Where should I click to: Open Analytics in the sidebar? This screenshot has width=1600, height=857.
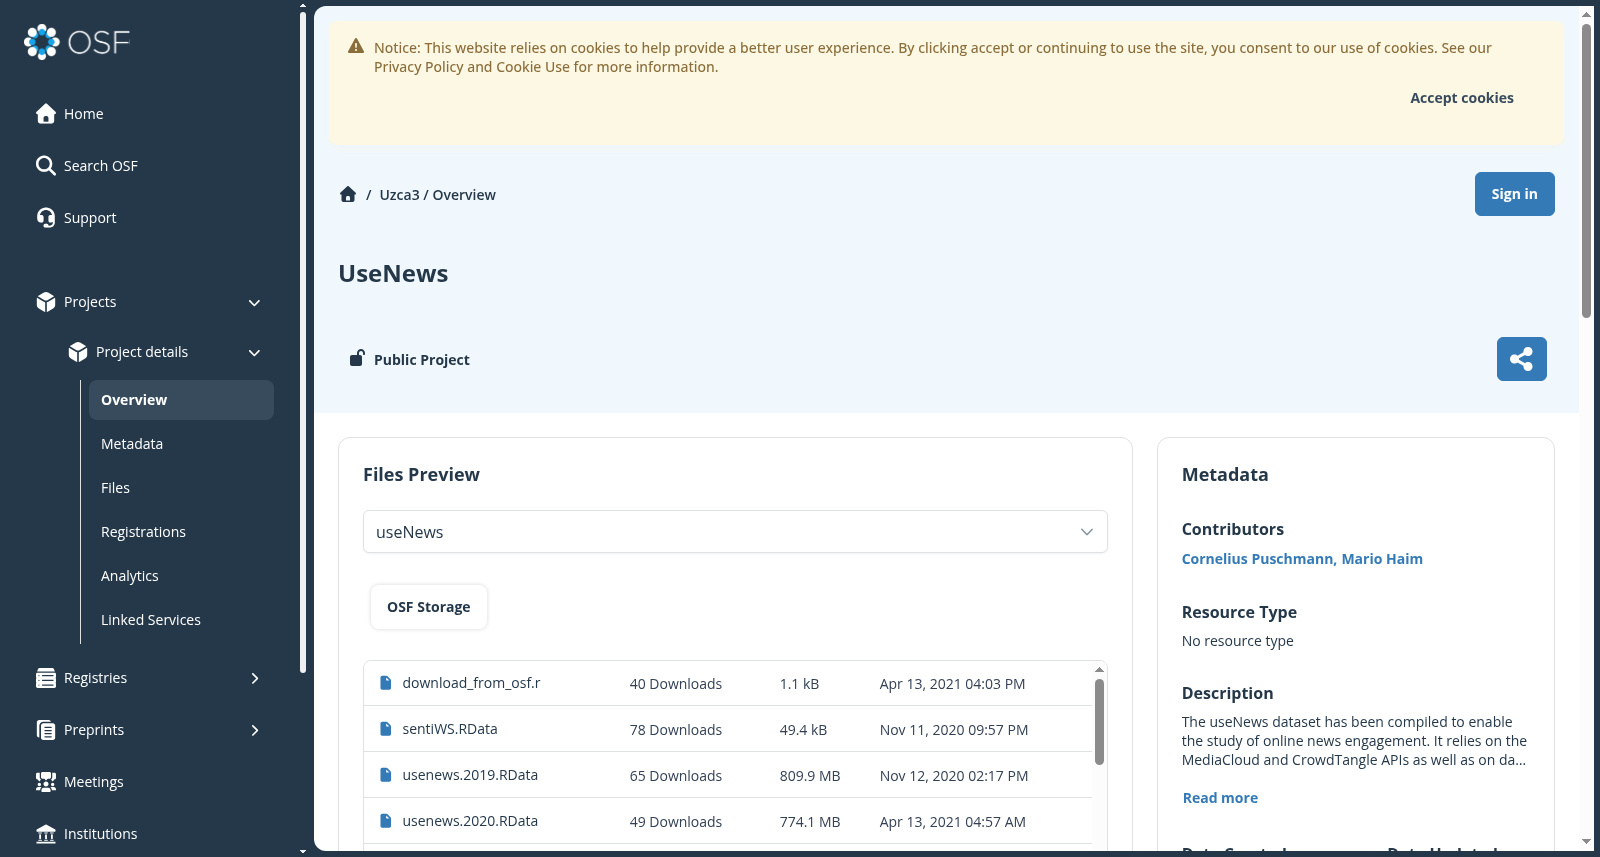(181, 576)
